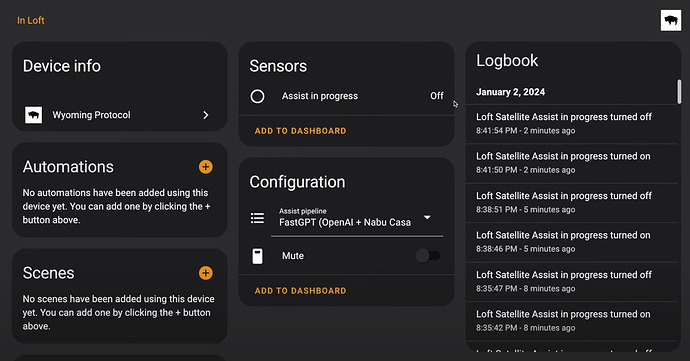Click the January 2, 2024 date header
The width and height of the screenshot is (690, 361).
click(x=510, y=92)
